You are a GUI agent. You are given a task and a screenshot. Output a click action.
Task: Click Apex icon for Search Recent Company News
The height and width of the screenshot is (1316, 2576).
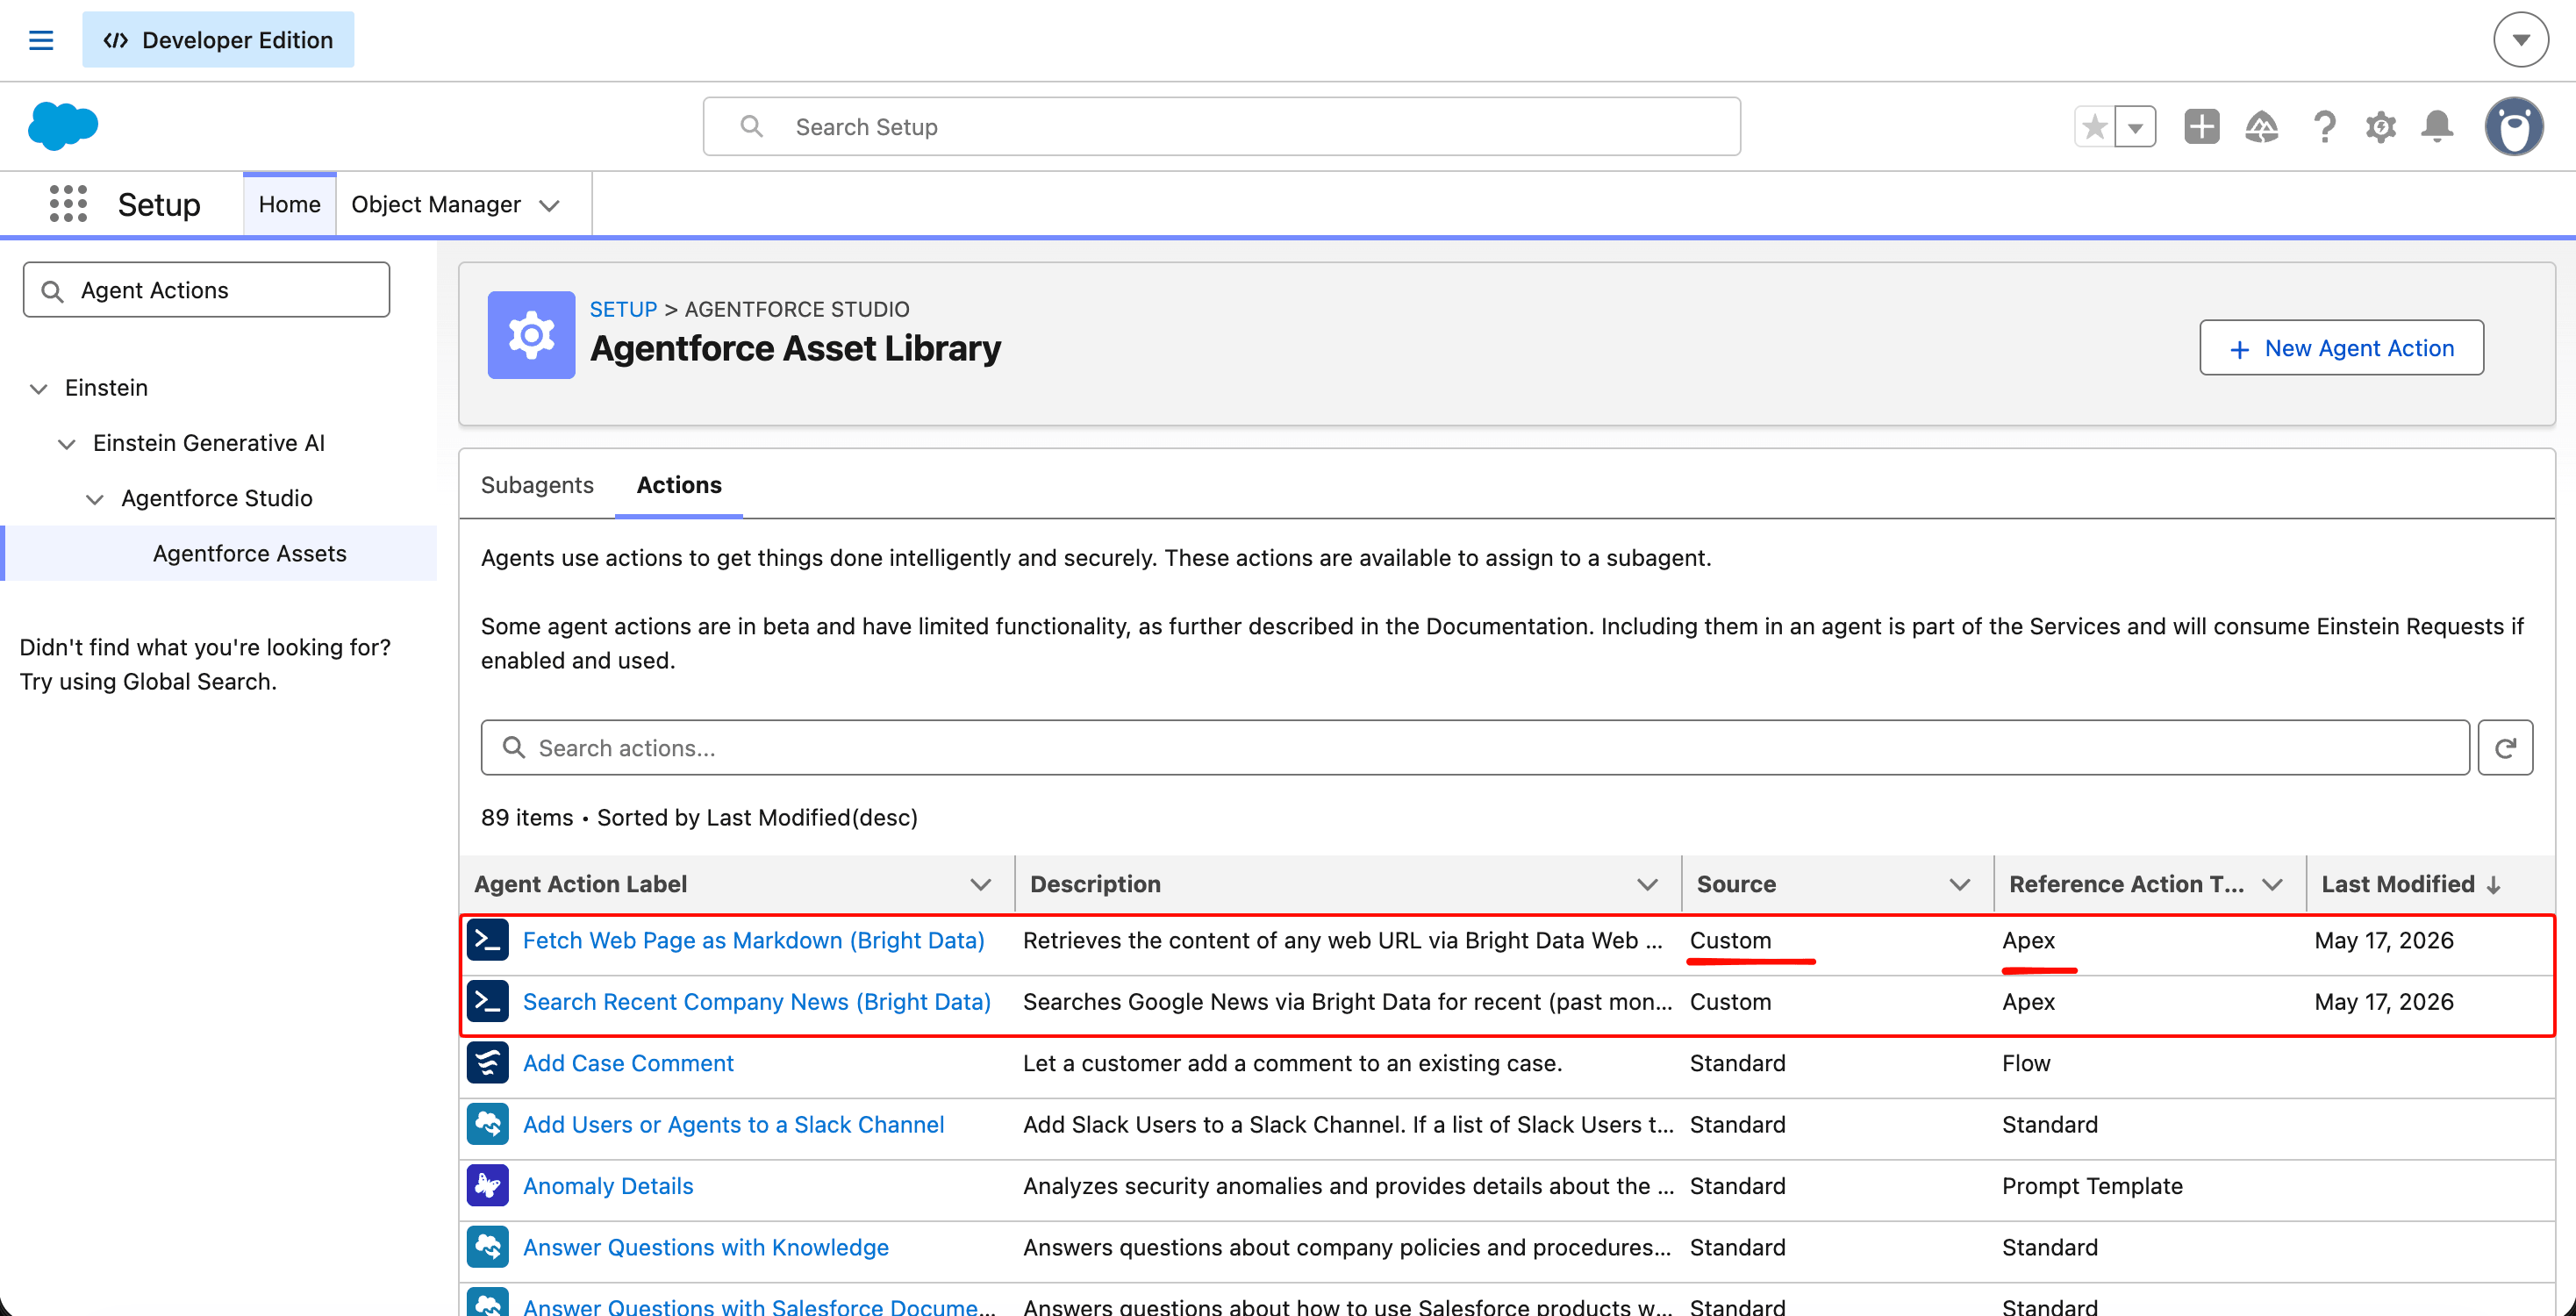click(x=488, y=1002)
